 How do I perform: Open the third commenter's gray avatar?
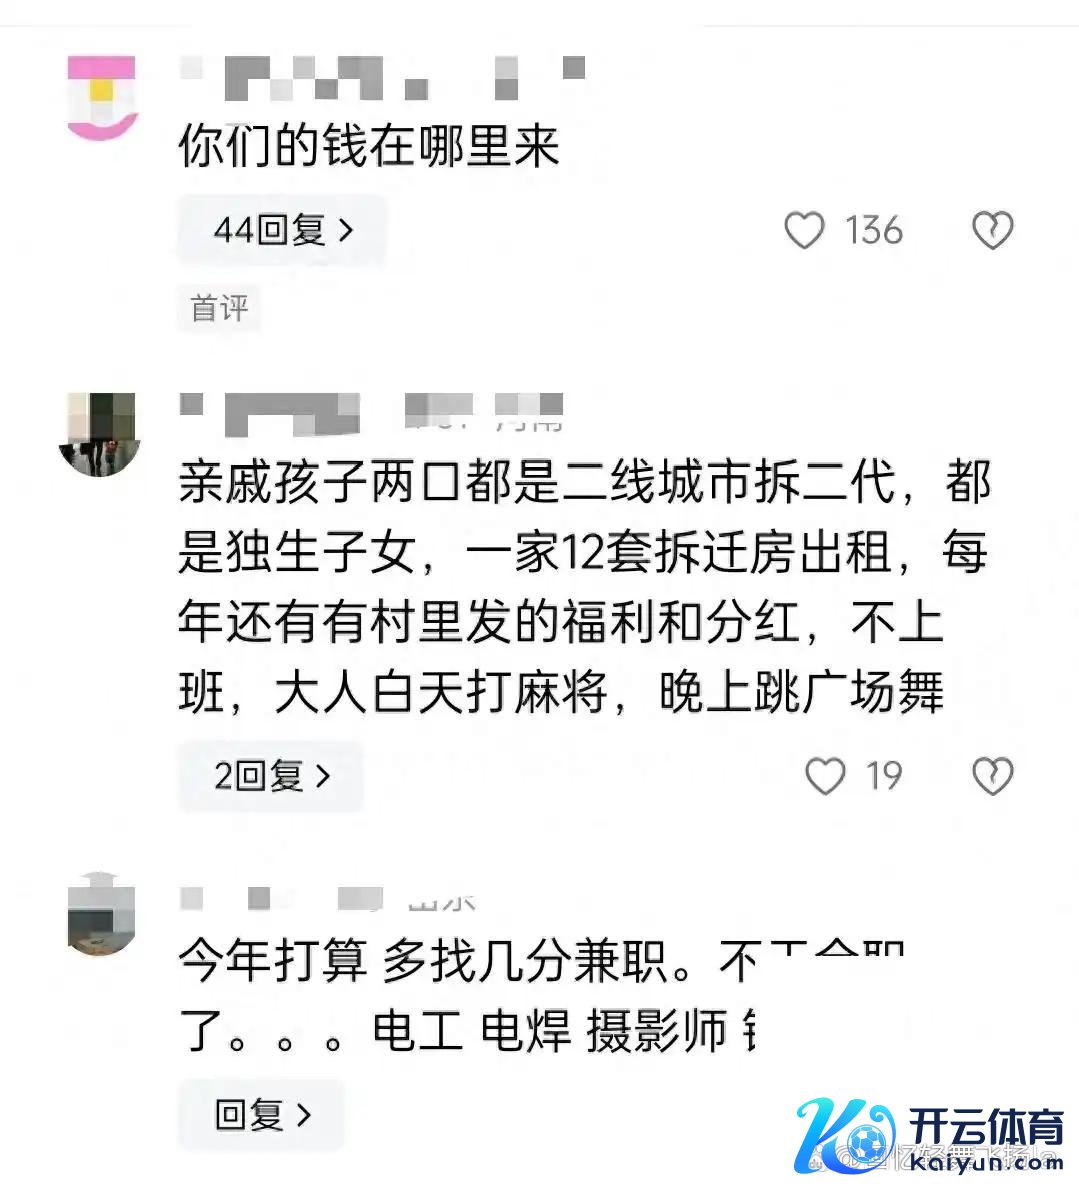click(101, 914)
